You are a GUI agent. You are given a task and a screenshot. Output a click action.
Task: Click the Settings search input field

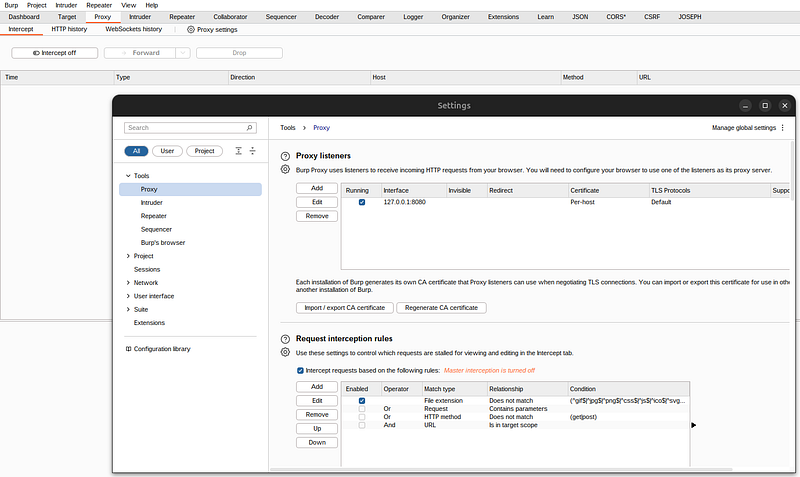pos(190,128)
